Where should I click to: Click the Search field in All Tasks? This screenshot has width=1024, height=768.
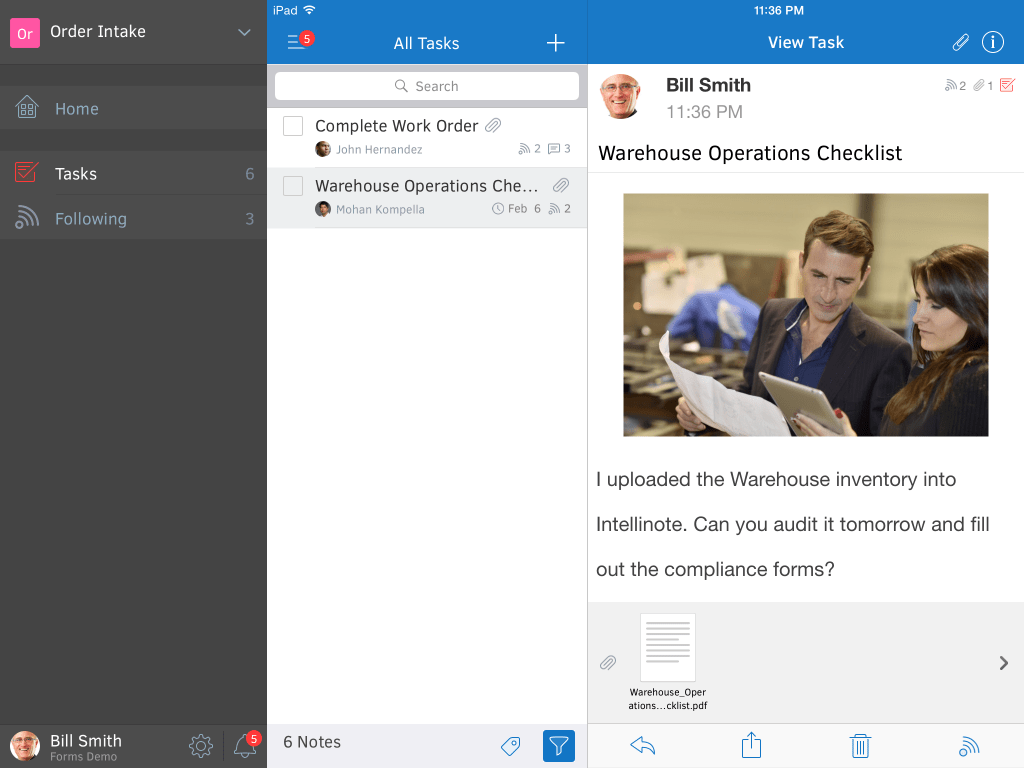click(x=427, y=86)
